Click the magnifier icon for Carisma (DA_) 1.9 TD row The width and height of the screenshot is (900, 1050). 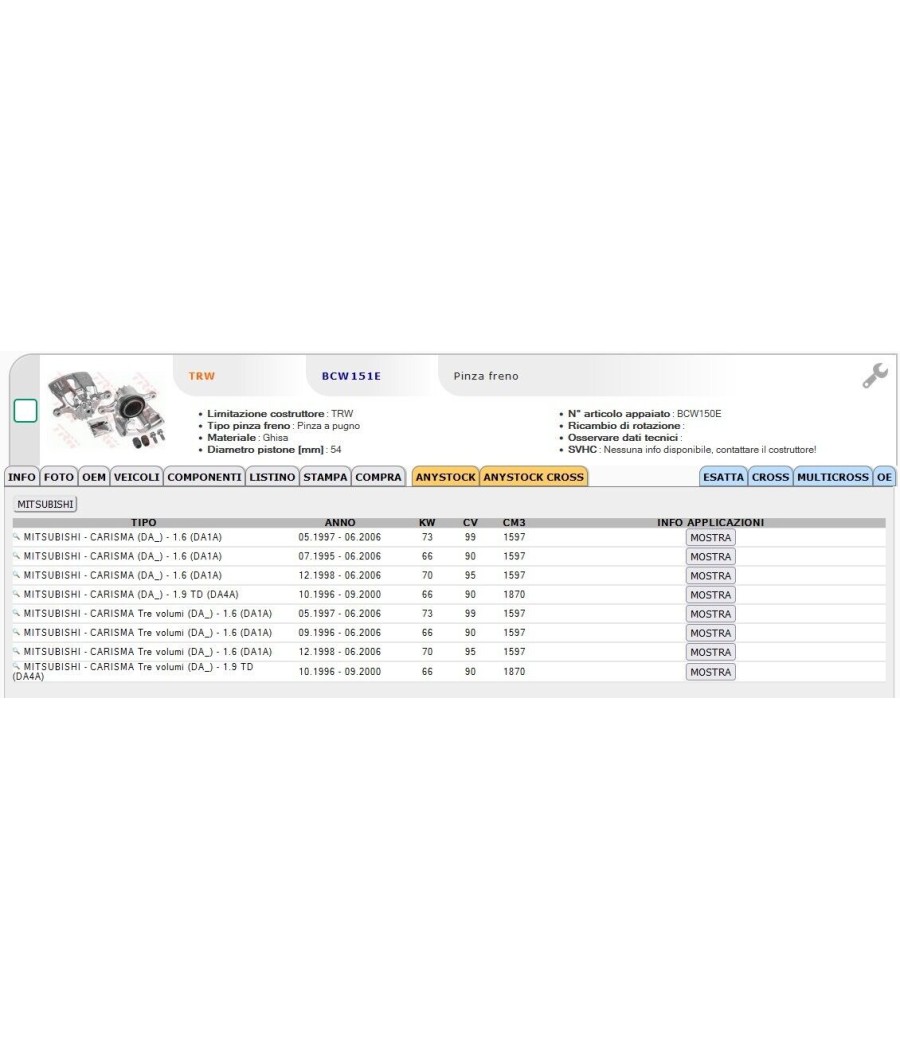pyautogui.click(x=17, y=594)
